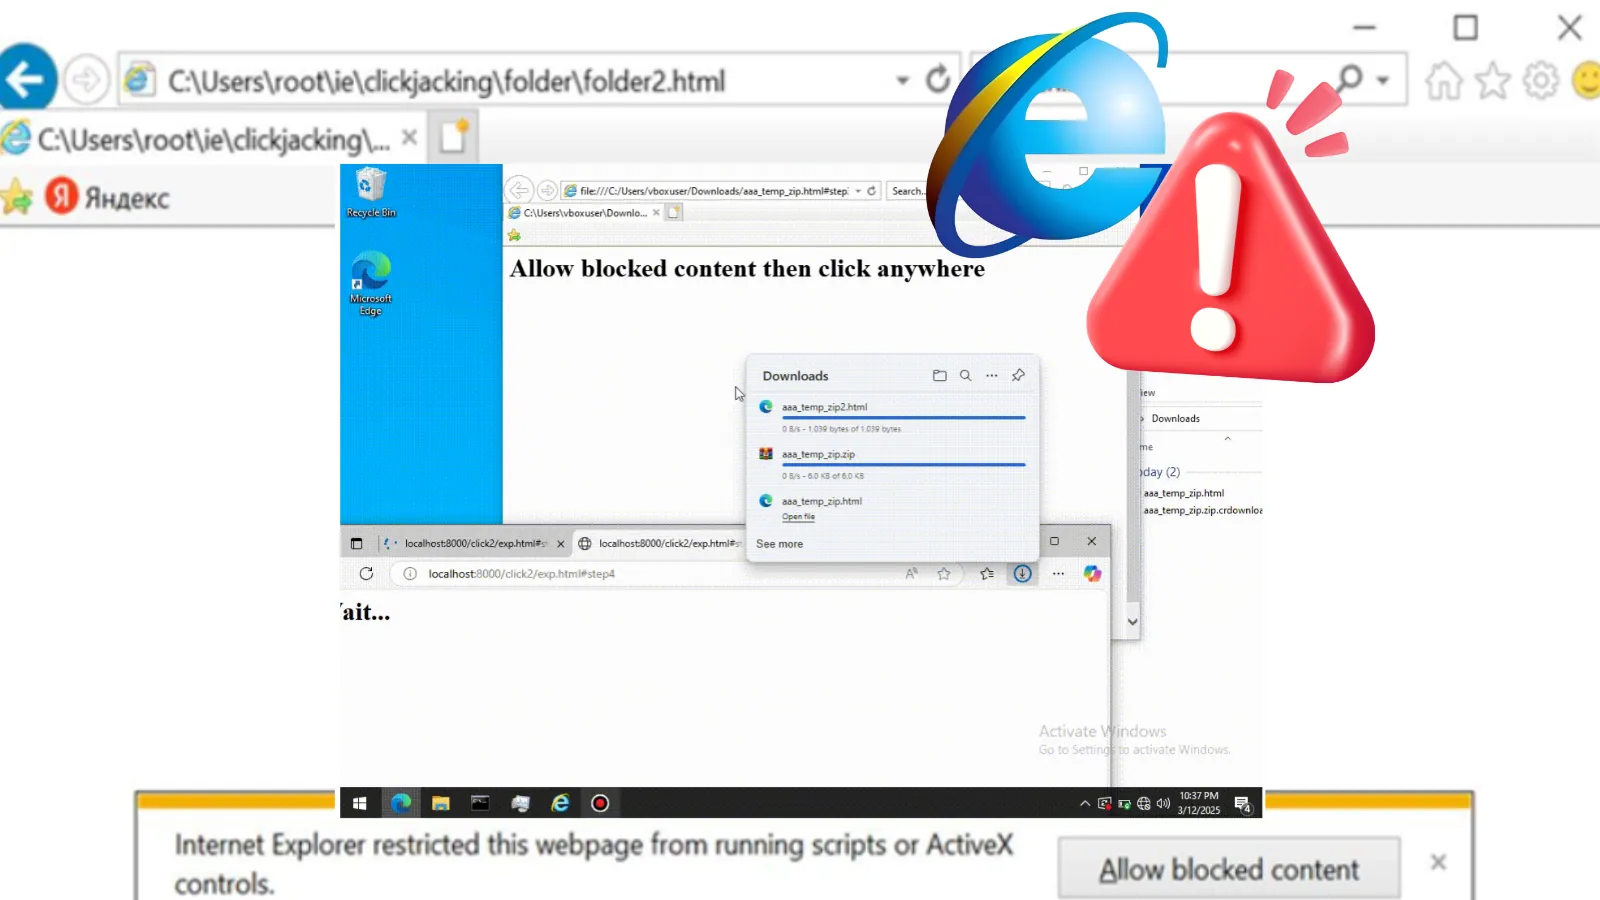The height and width of the screenshot is (900, 1600).
Task: Close first Edge localhost tab
Action: coord(560,544)
